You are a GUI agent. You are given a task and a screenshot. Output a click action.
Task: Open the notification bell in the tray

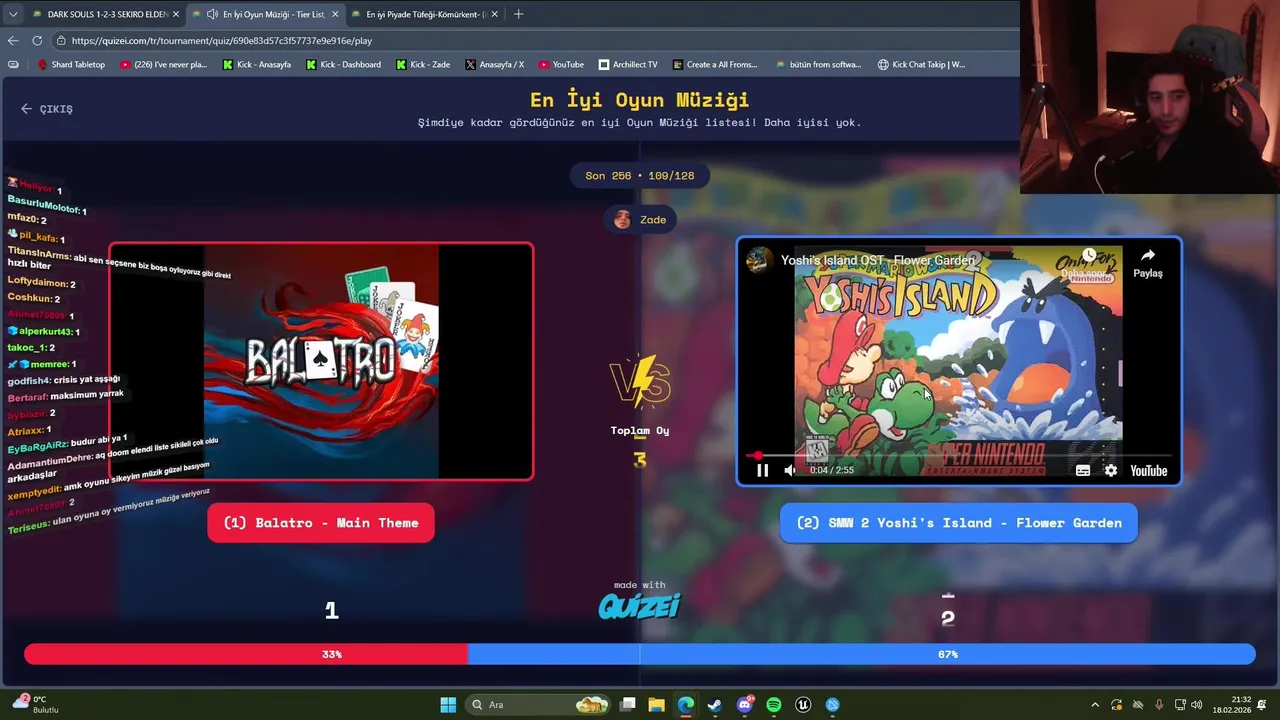coord(1263,705)
